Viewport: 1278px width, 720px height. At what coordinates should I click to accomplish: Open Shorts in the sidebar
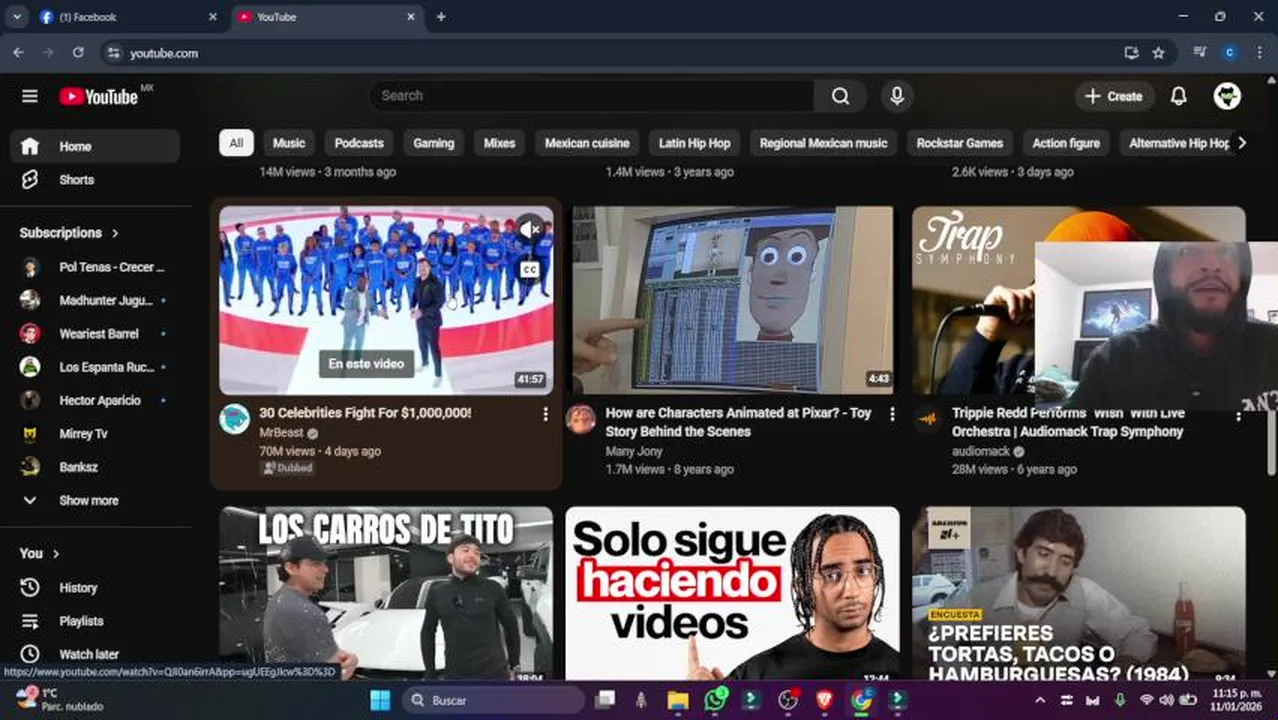click(x=96, y=180)
